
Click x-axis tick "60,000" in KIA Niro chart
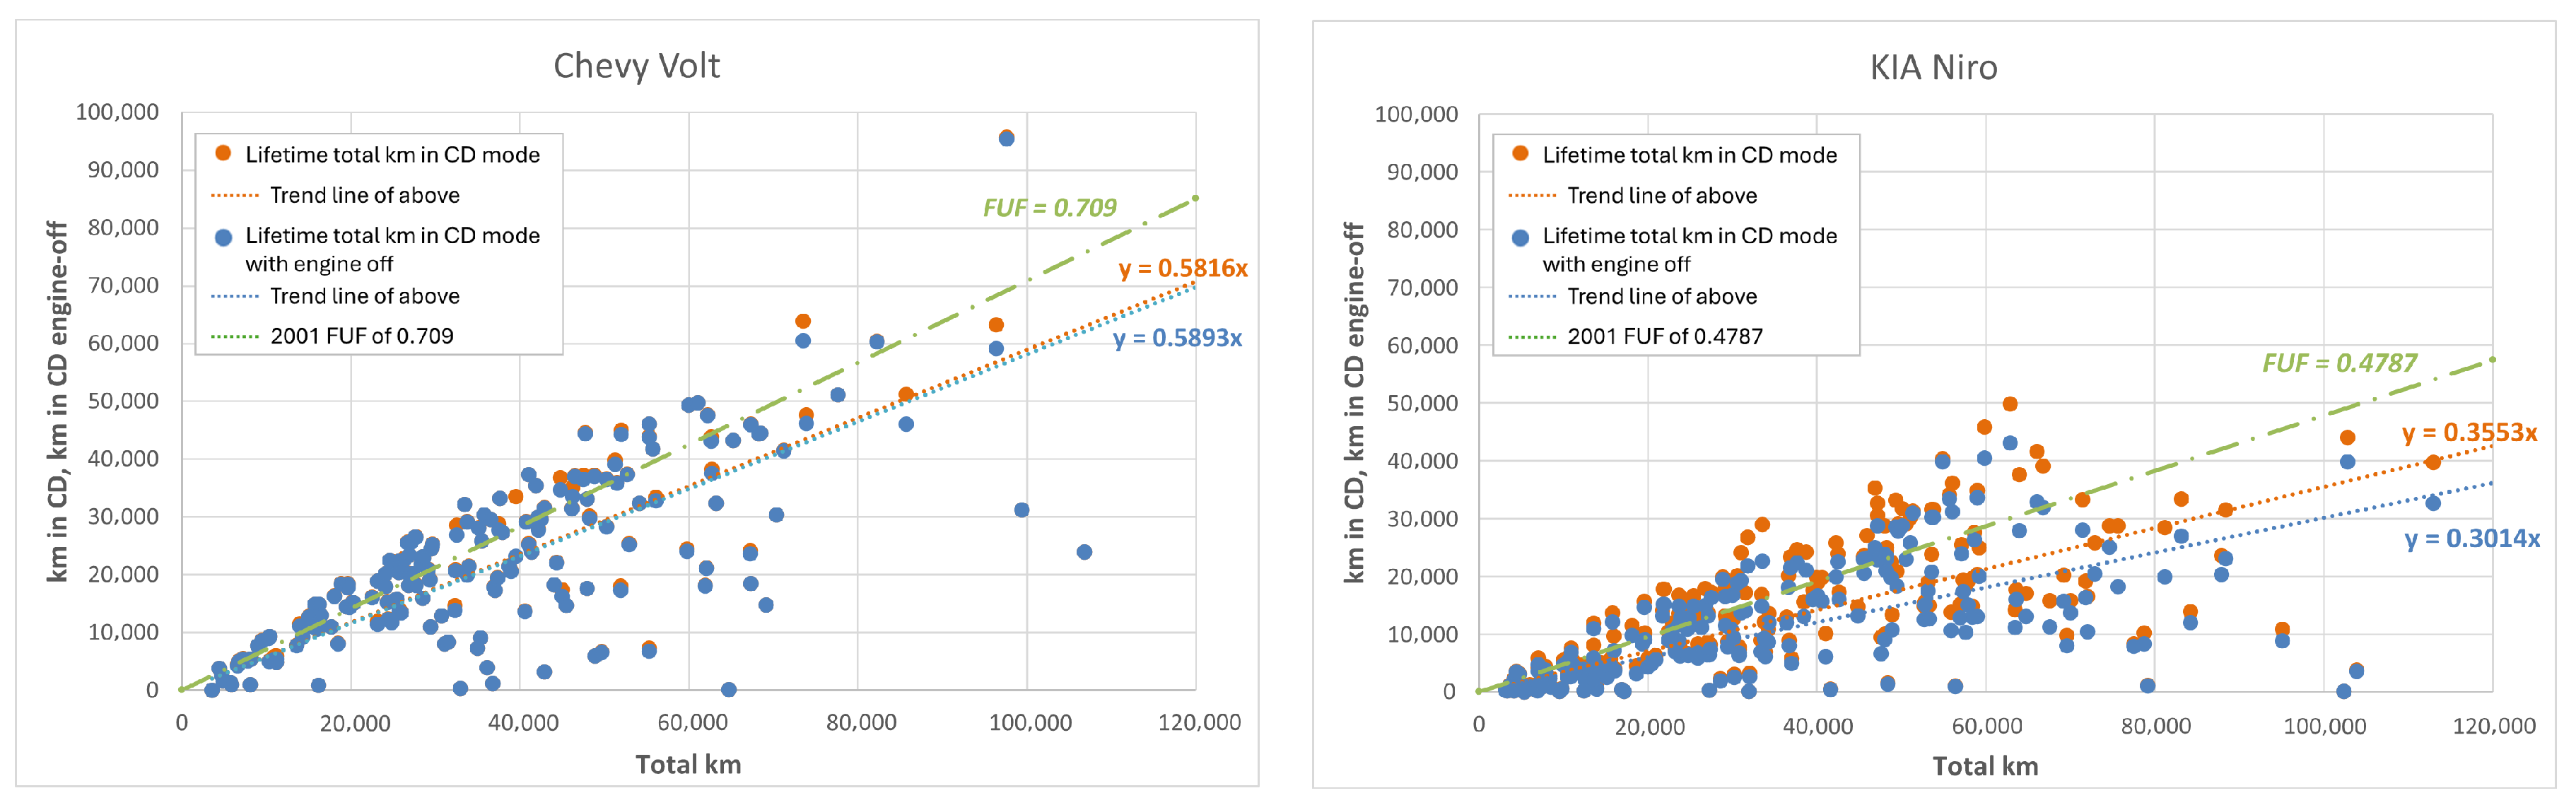1987,726
